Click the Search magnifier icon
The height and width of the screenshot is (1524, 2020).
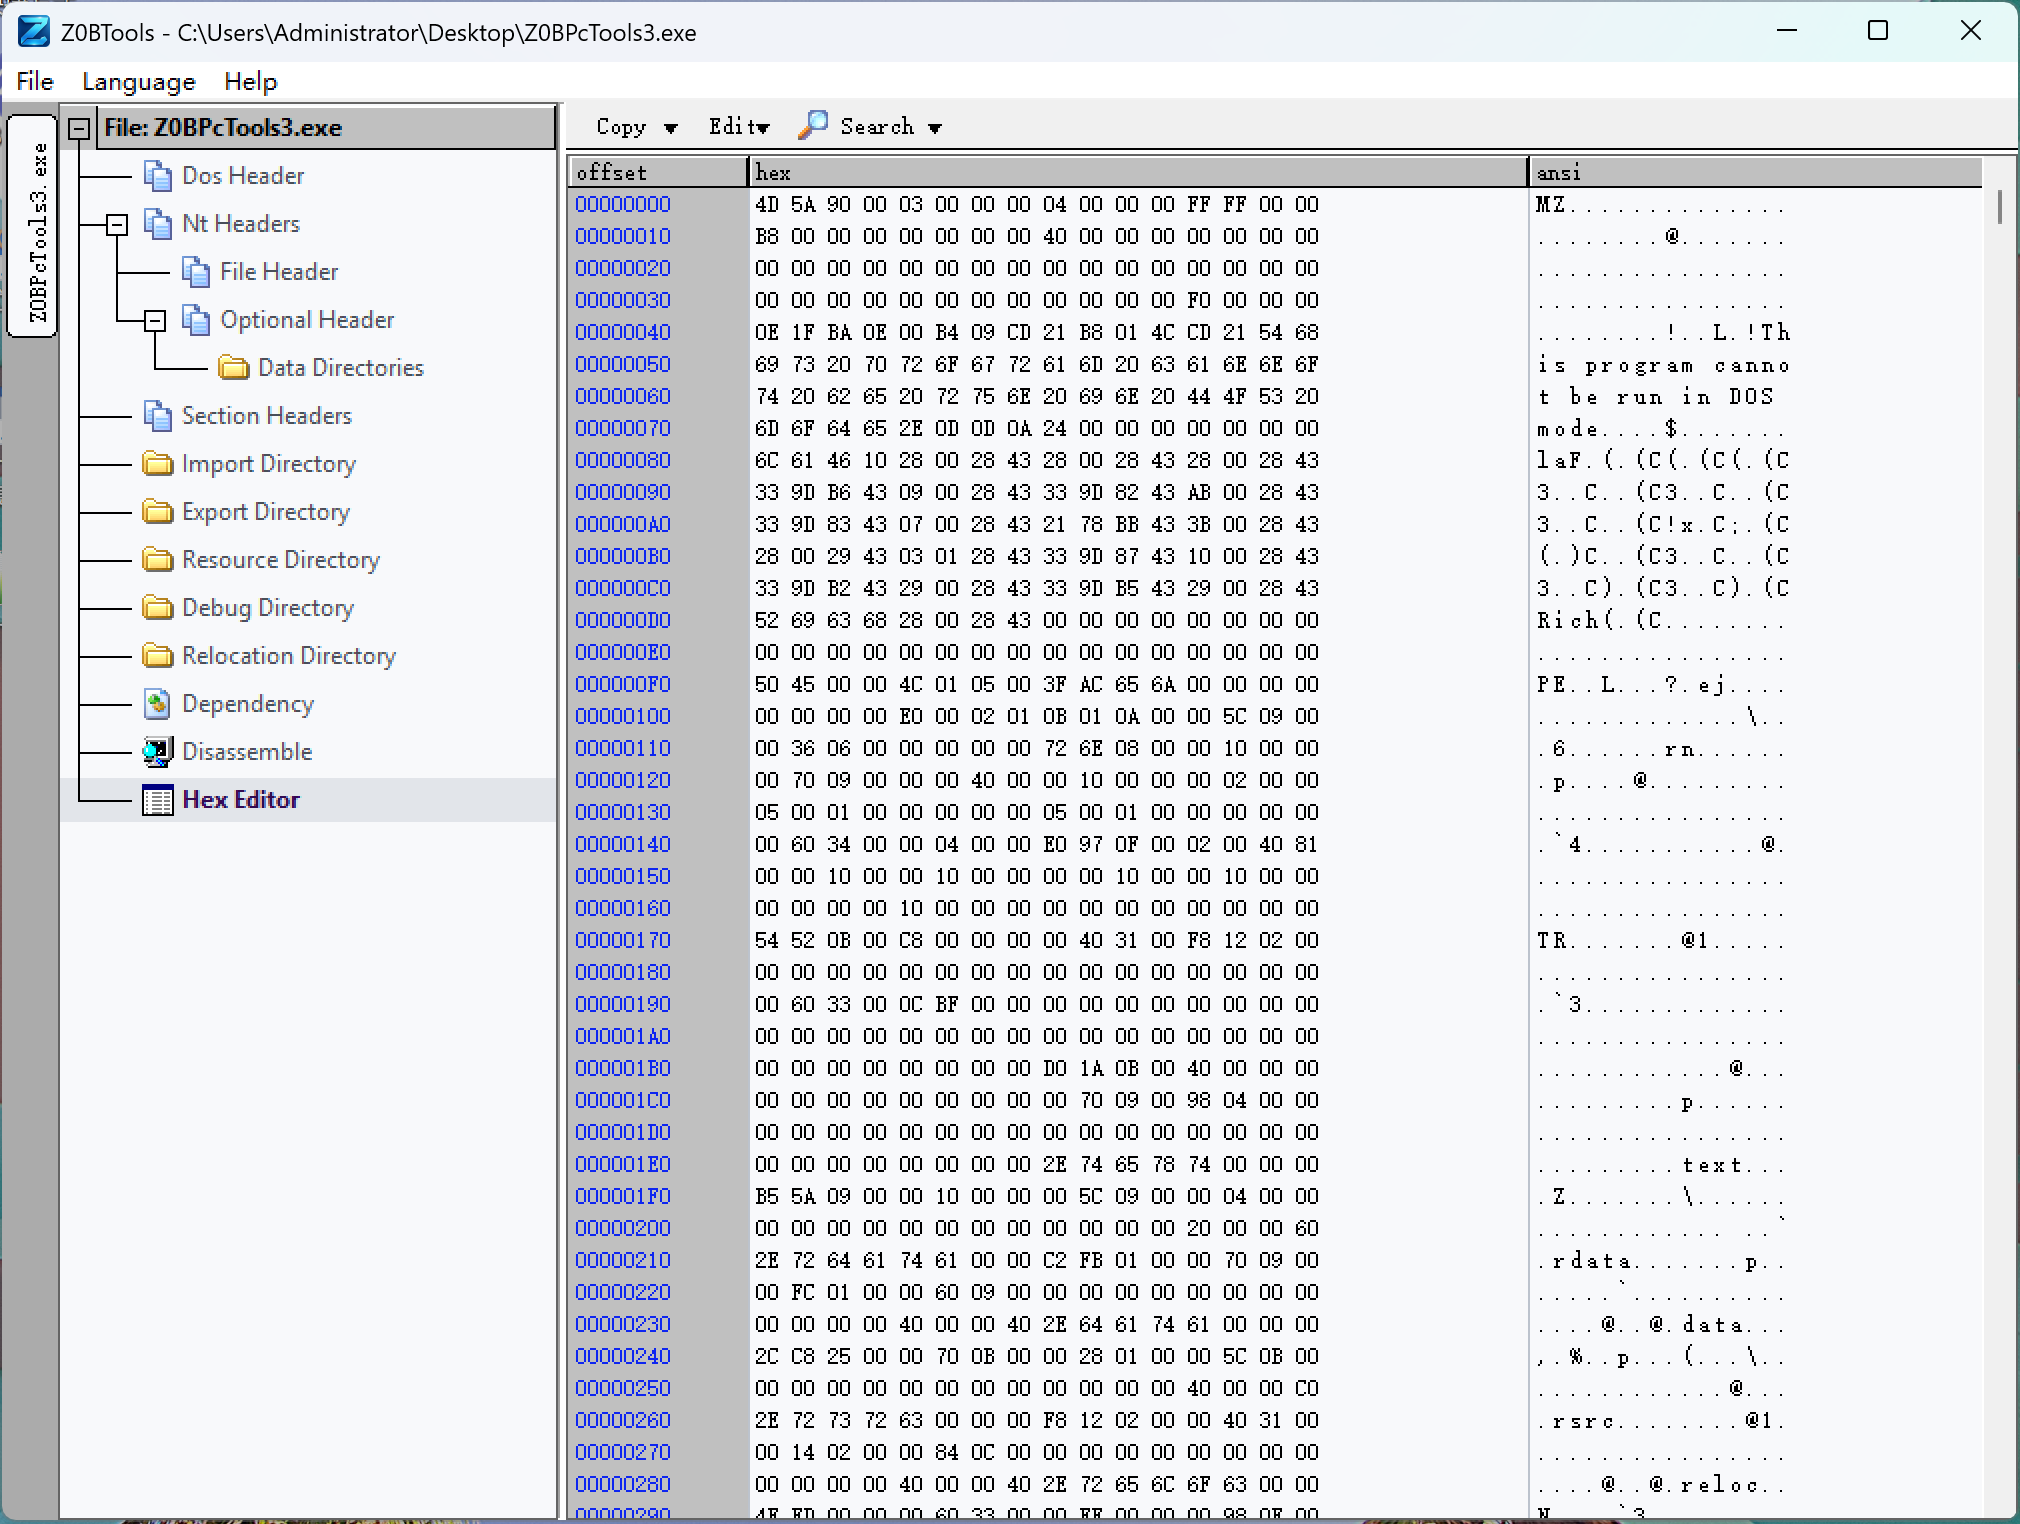pos(812,126)
